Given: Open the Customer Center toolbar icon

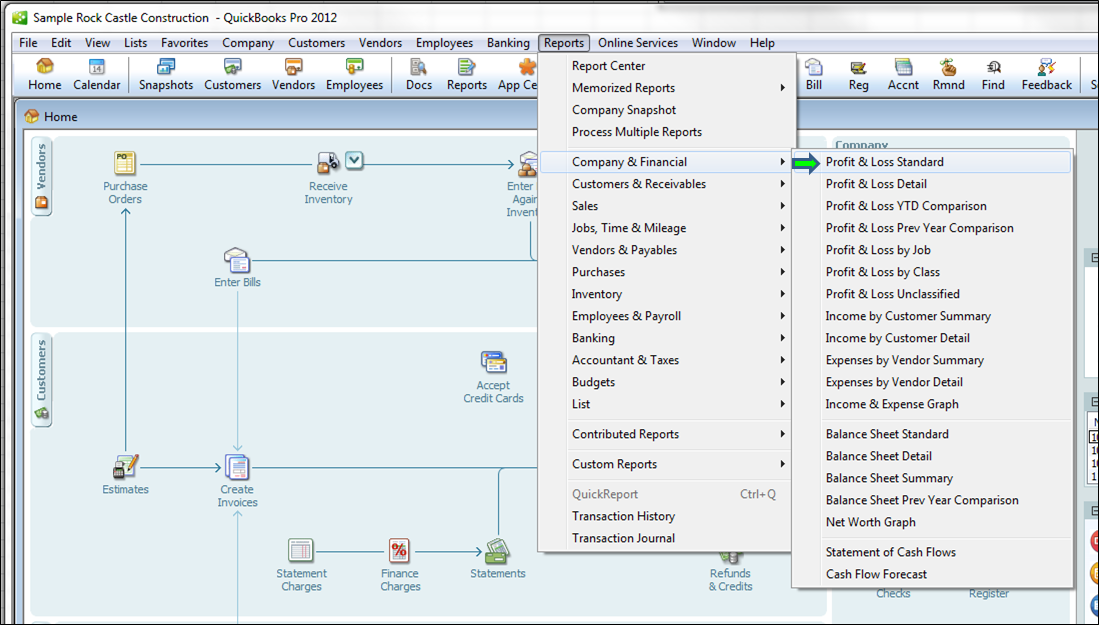Looking at the screenshot, I should tap(232, 73).
